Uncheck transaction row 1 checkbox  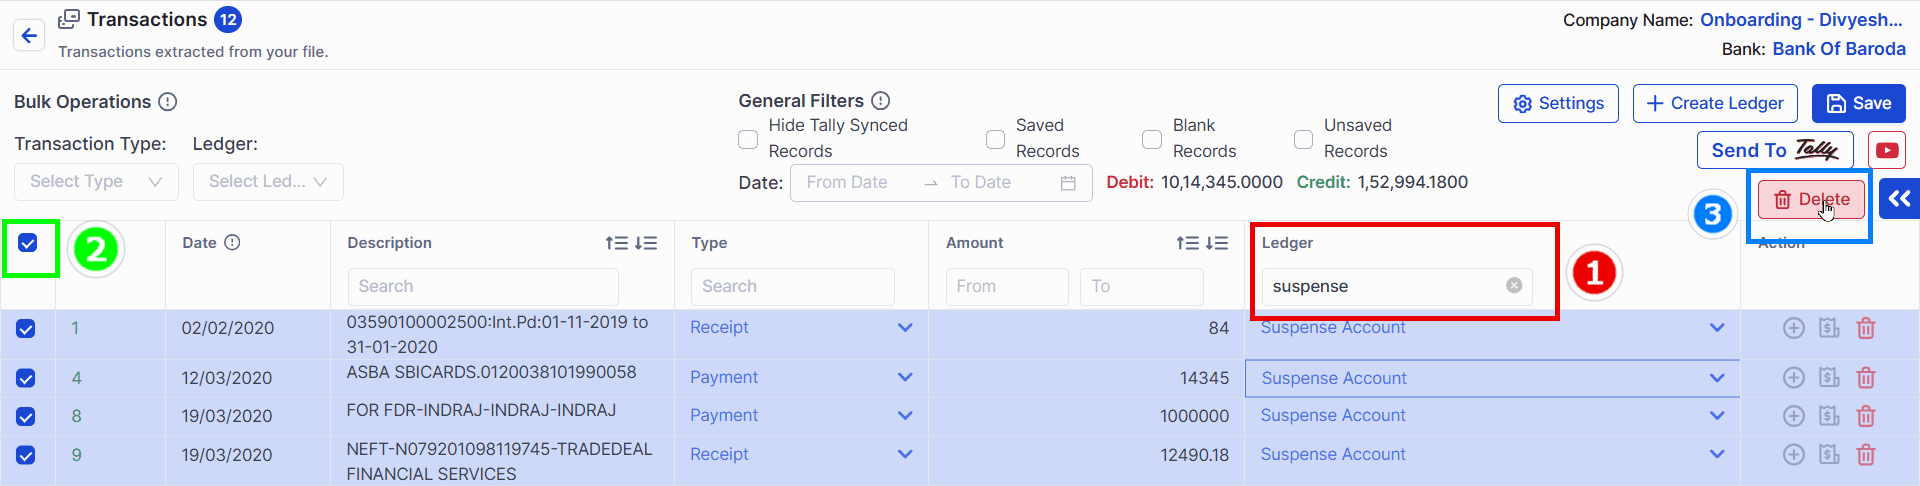click(x=26, y=329)
